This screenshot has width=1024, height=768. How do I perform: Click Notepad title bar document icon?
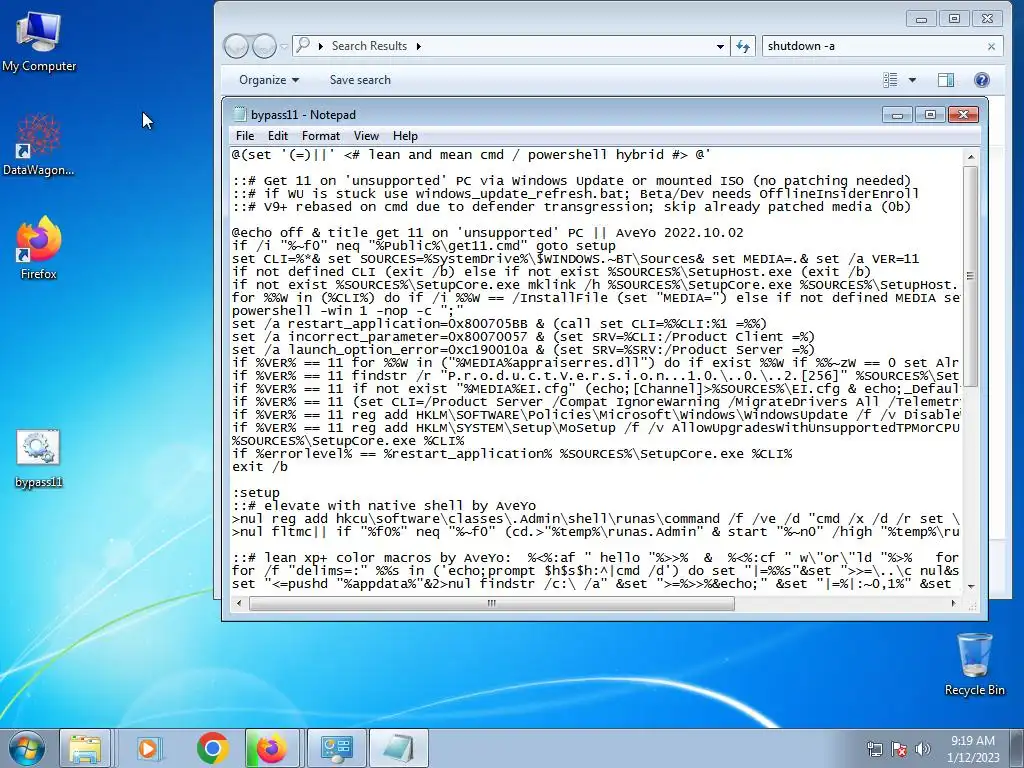click(x=239, y=114)
